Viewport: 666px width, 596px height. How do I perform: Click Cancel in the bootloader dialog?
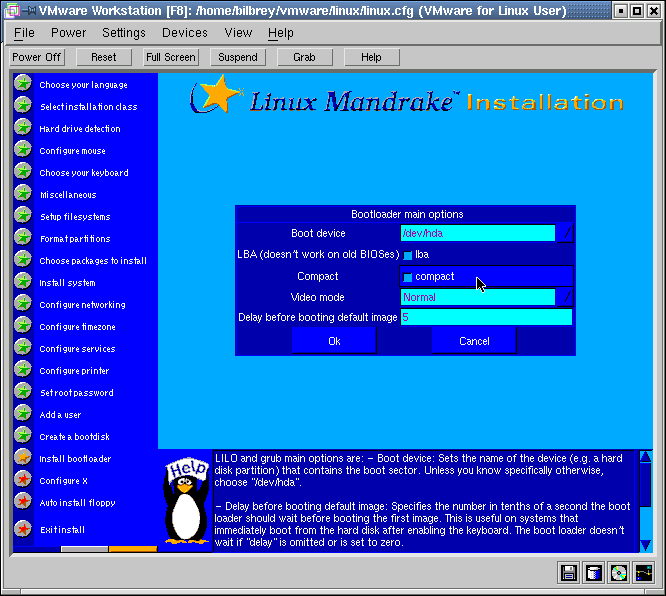coord(474,341)
